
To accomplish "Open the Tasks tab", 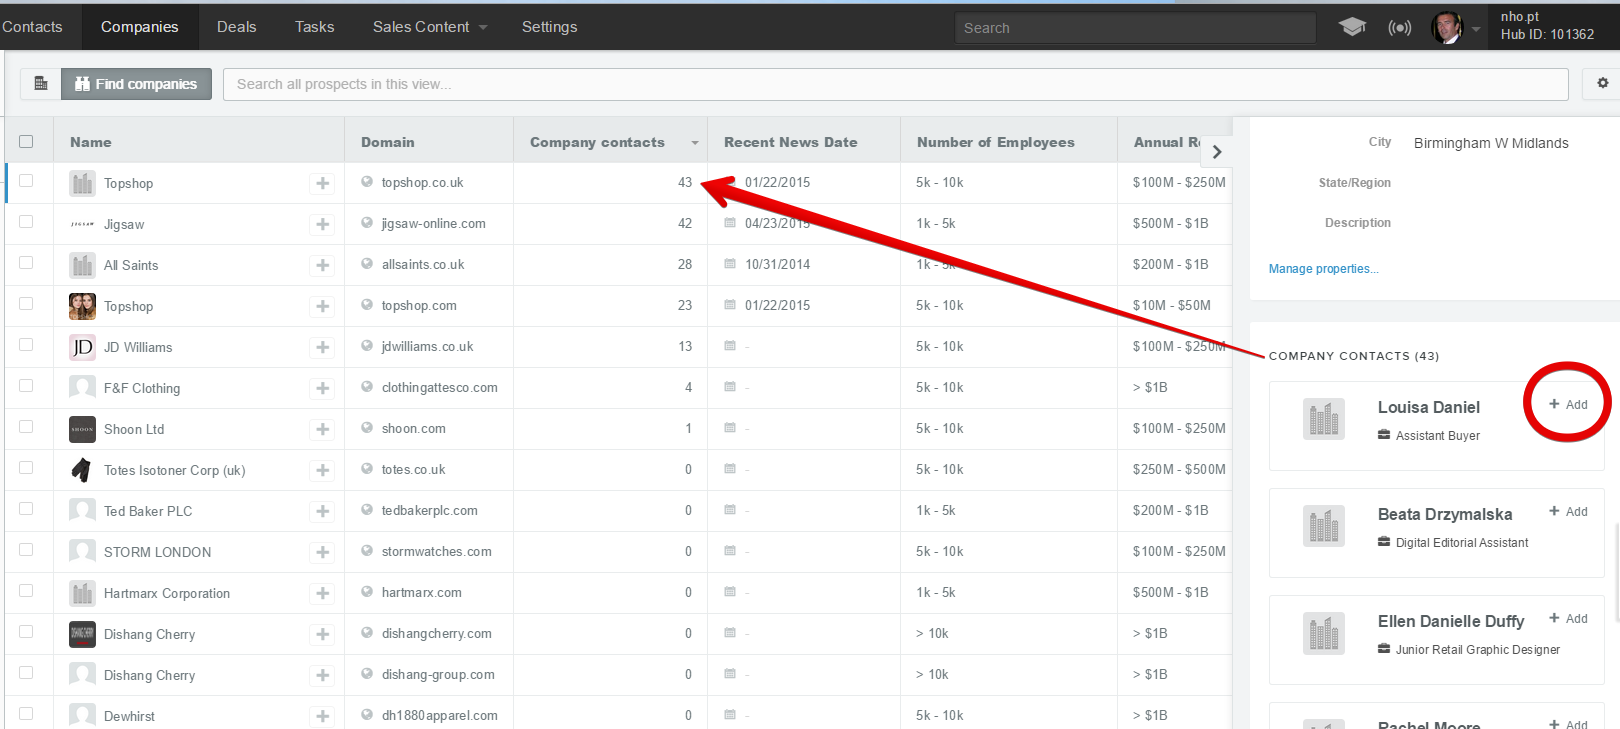I will (x=314, y=27).
